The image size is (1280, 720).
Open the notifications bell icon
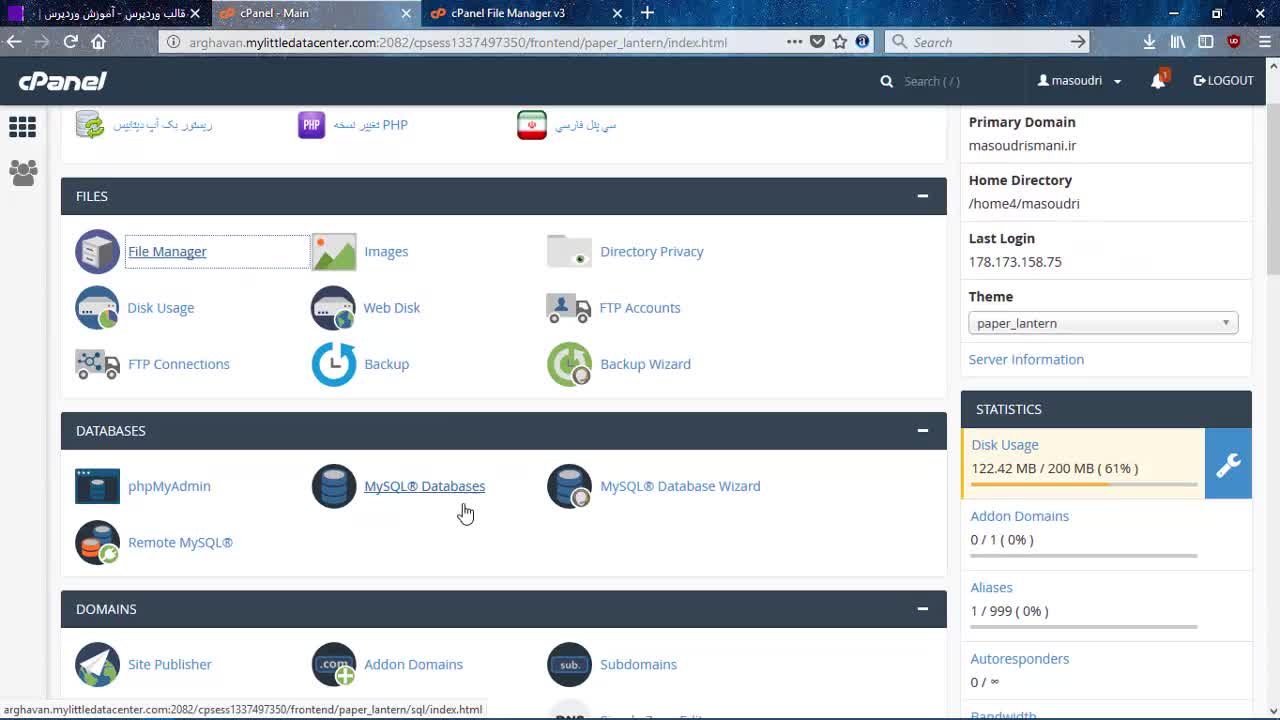(x=1158, y=81)
